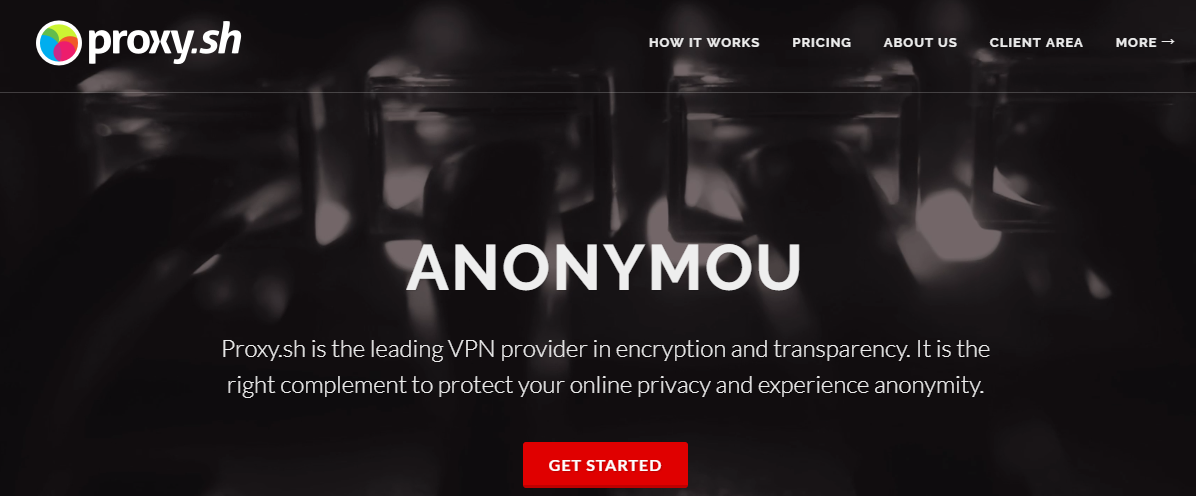Click the horizontal divider line below header
Viewport: 1196px width, 496px height.
pyautogui.click(x=598, y=92)
